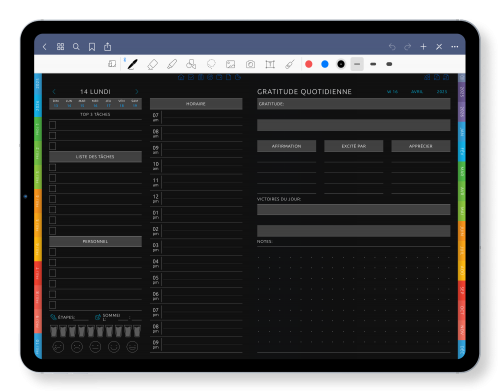Click the Gratitude input field
Image resolution: width=500 pixels, height=392 pixels.
click(x=354, y=104)
